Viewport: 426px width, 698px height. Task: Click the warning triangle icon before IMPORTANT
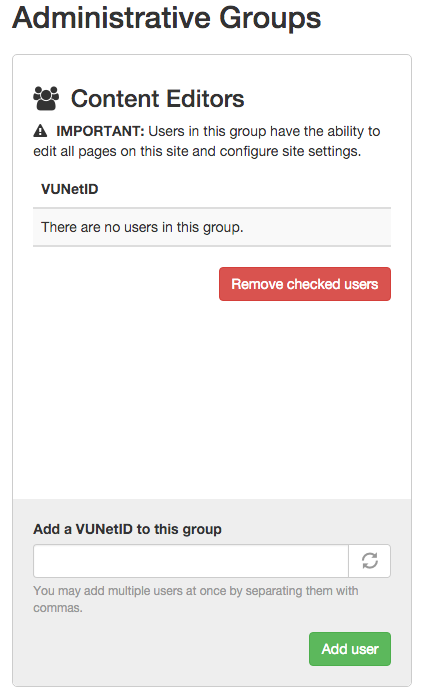tap(40, 131)
